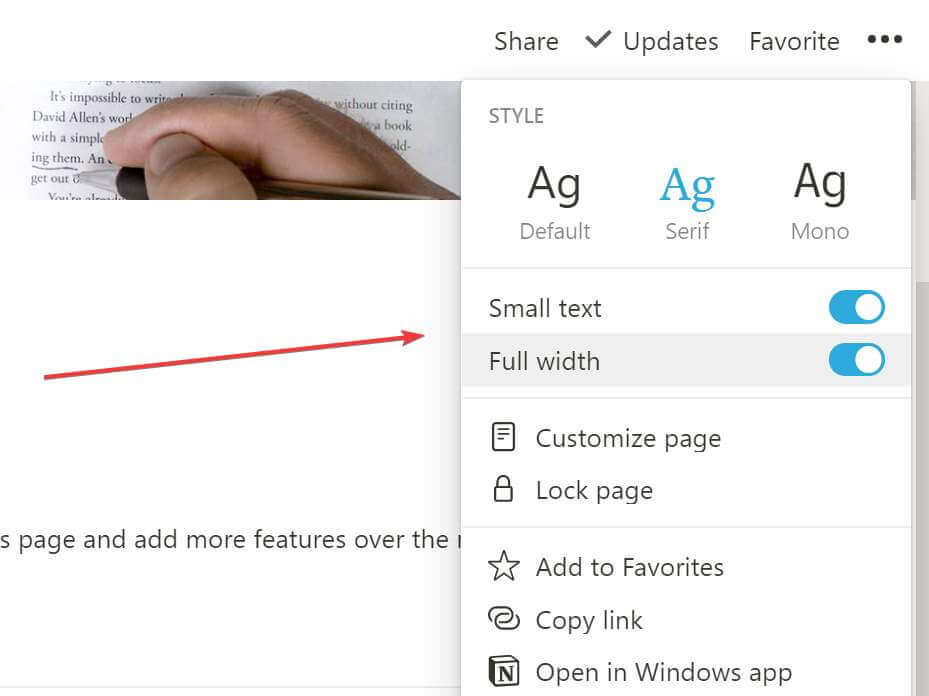
Task: Click the Updates checkmark icon
Action: click(x=598, y=40)
